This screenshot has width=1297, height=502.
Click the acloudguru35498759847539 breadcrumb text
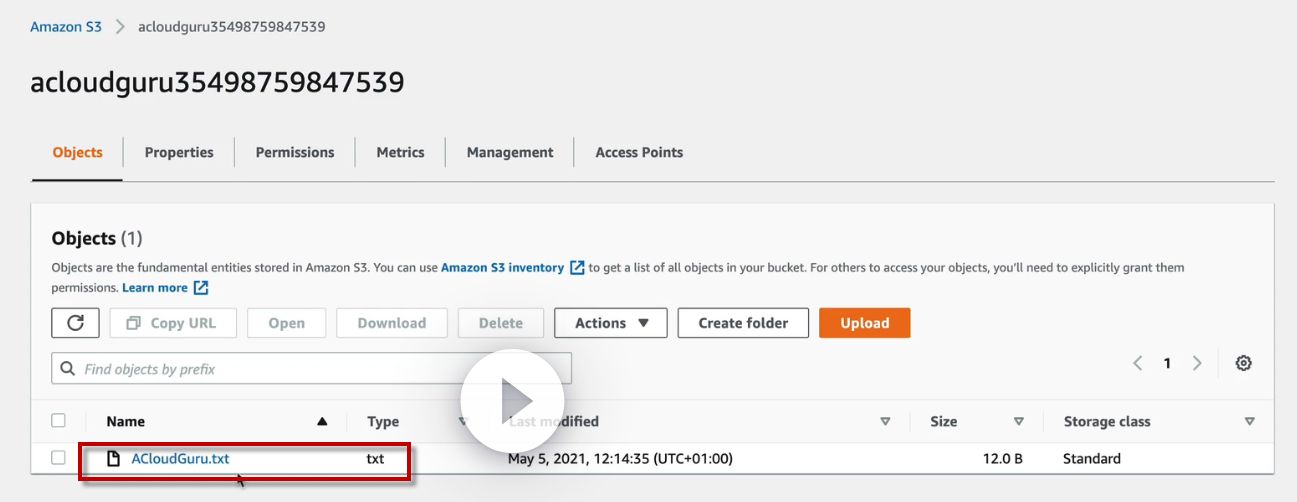tap(232, 27)
